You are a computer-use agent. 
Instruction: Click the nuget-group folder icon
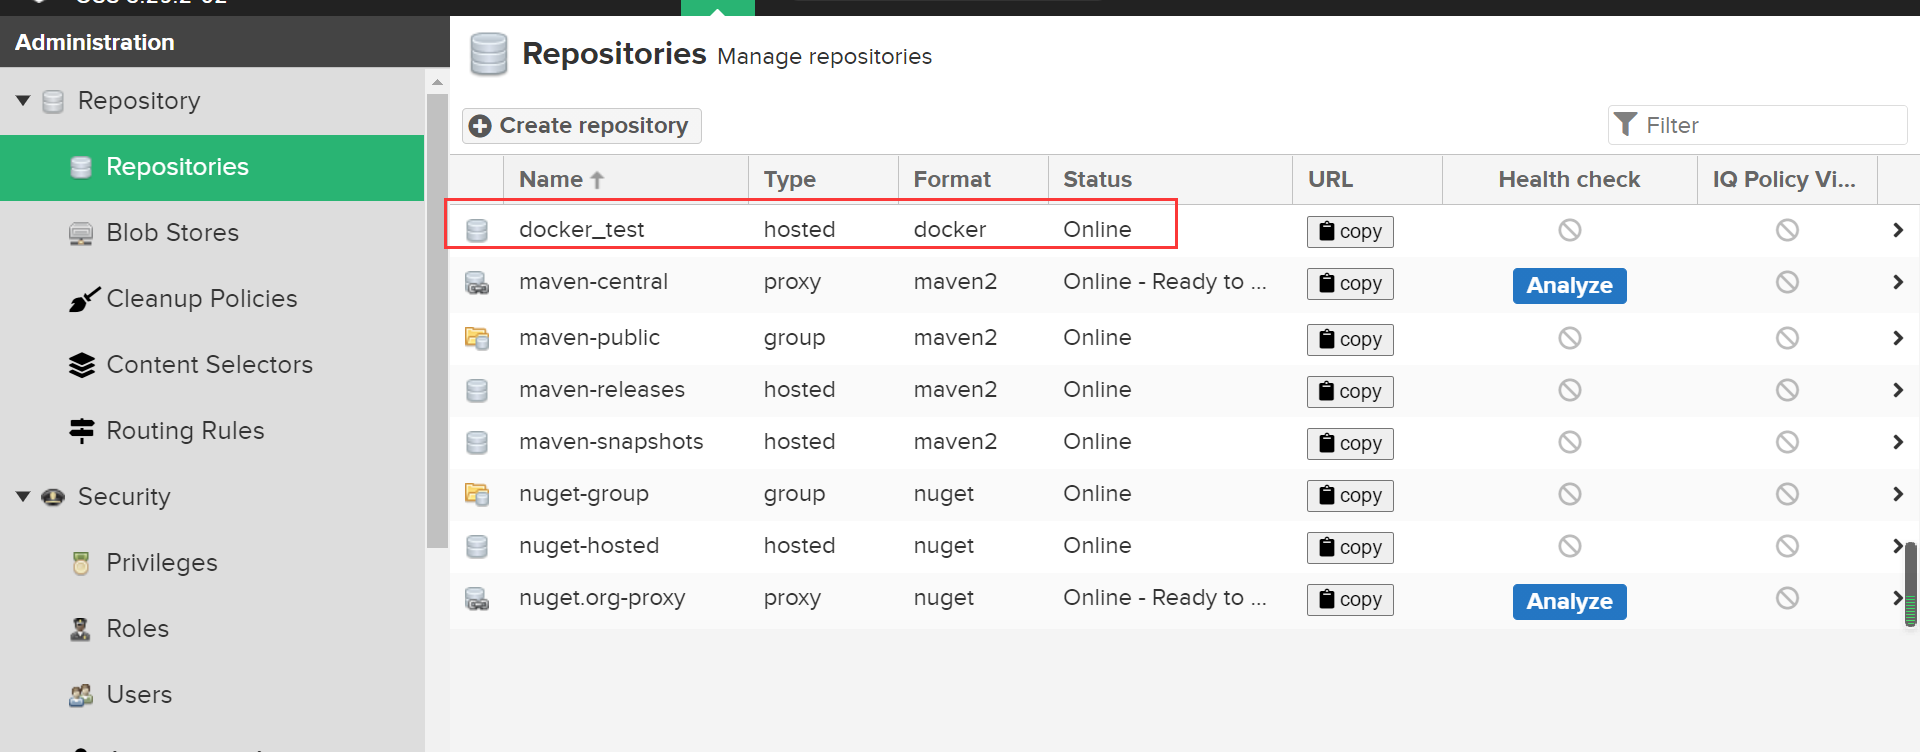(x=477, y=494)
